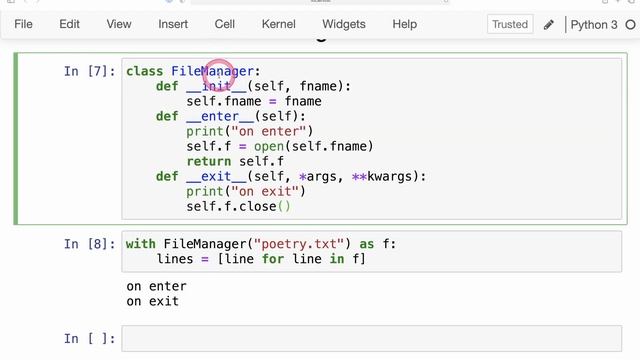640x360 pixels.
Task: Click the 'return self.f' line
Action: click(x=235, y=161)
